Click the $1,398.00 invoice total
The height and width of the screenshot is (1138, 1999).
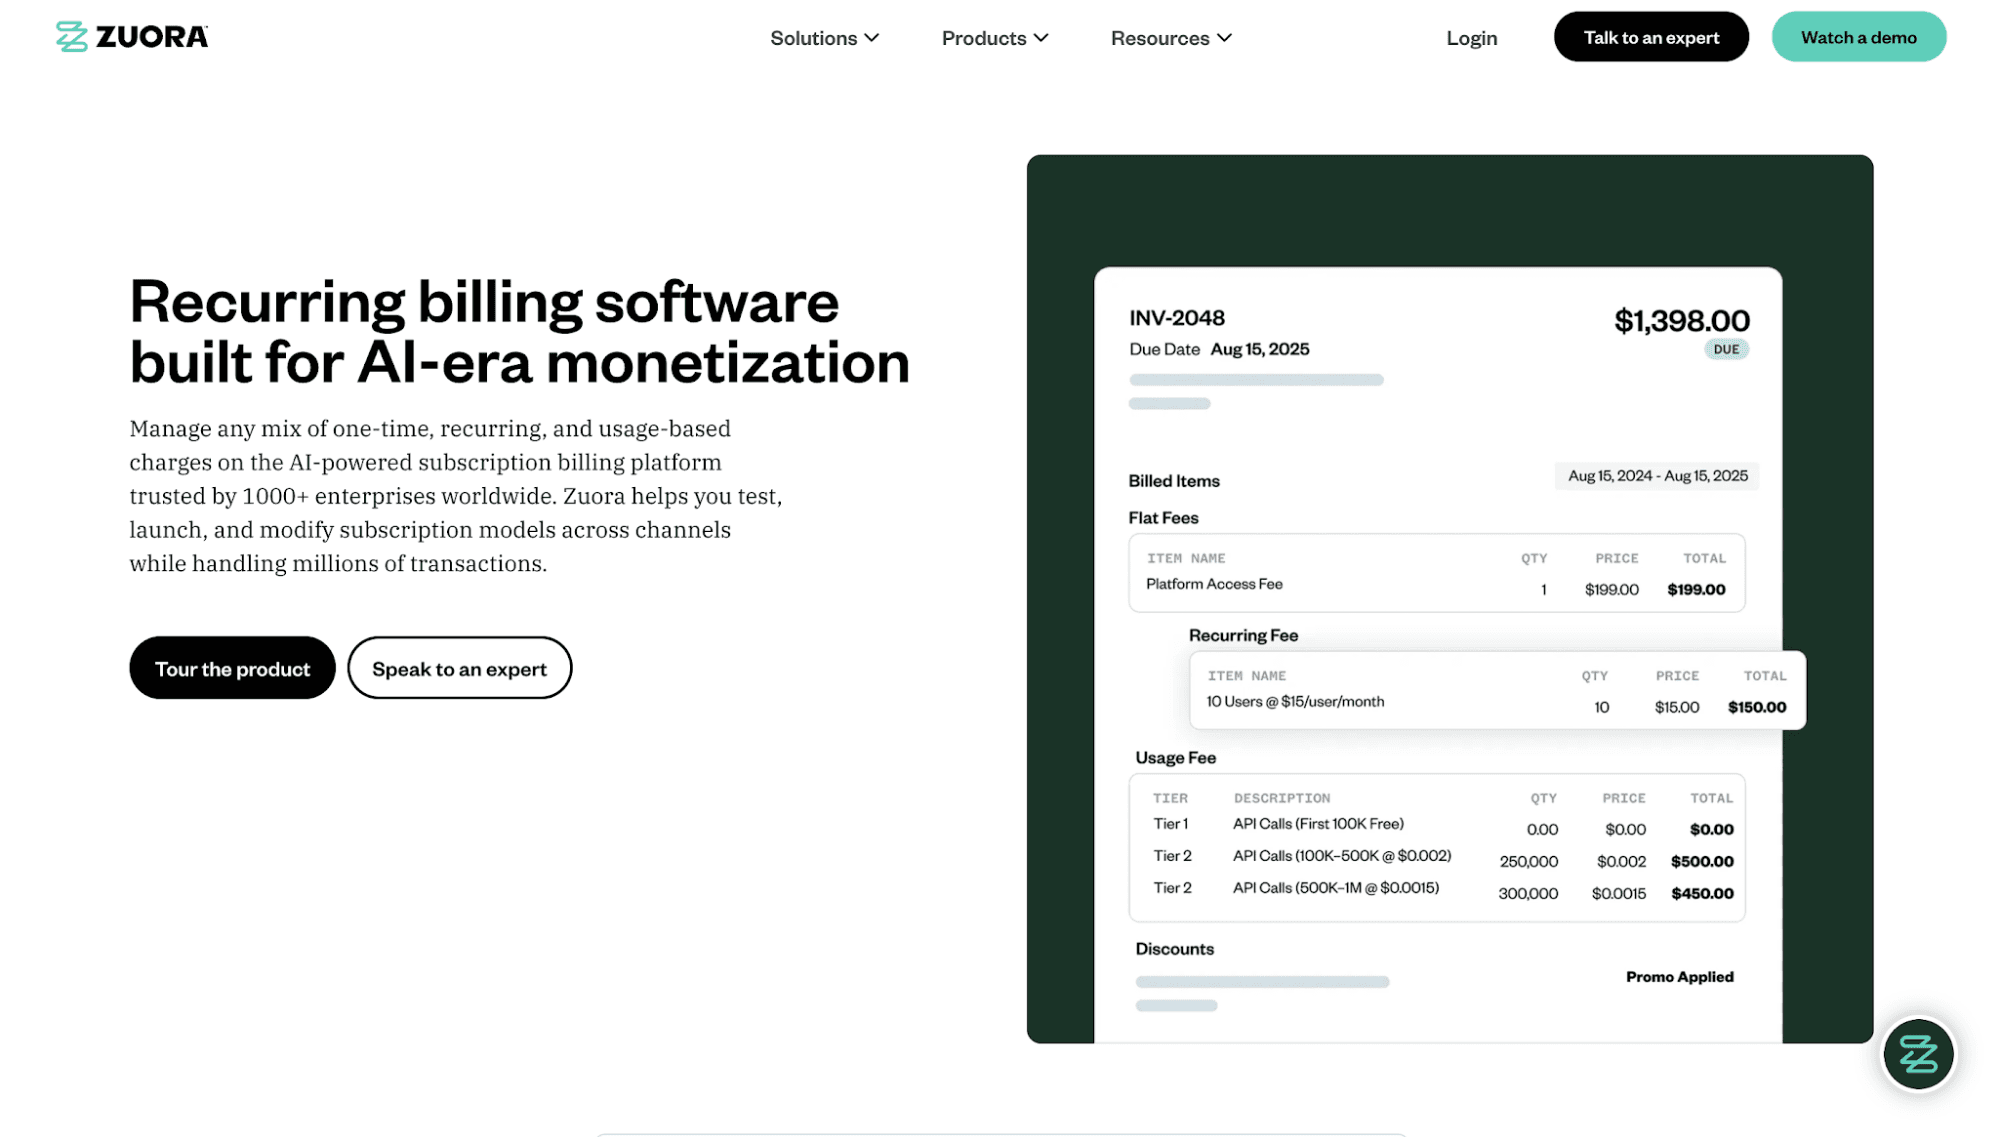pos(1682,321)
